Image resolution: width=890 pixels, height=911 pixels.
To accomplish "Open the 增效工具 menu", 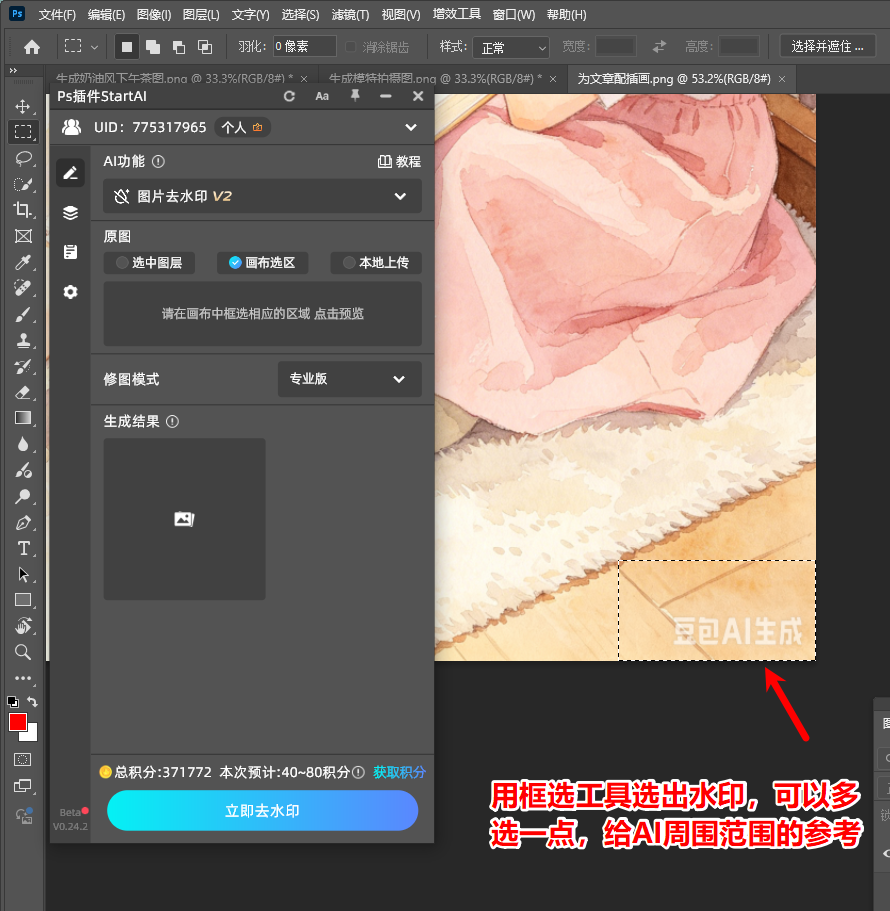I will coord(457,15).
